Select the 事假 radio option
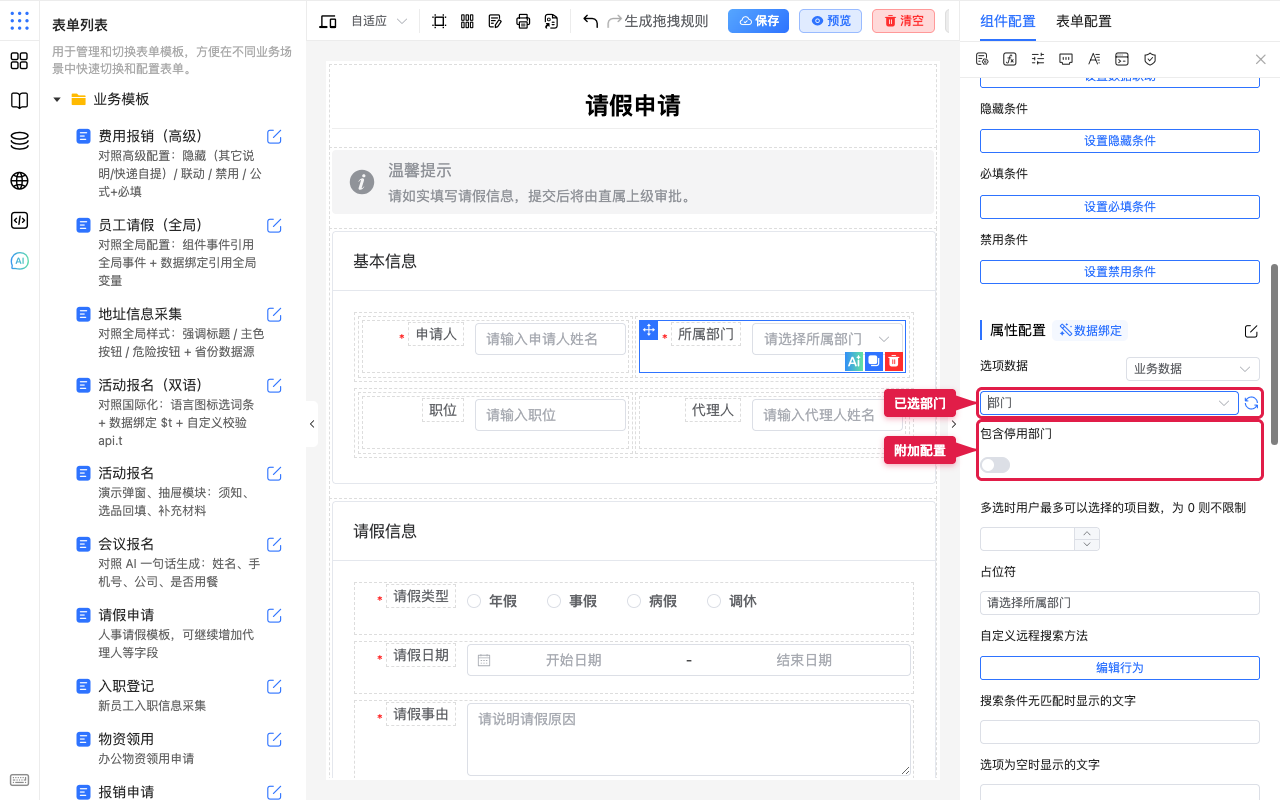Screen dimensions: 1280x800 (x=571, y=601)
